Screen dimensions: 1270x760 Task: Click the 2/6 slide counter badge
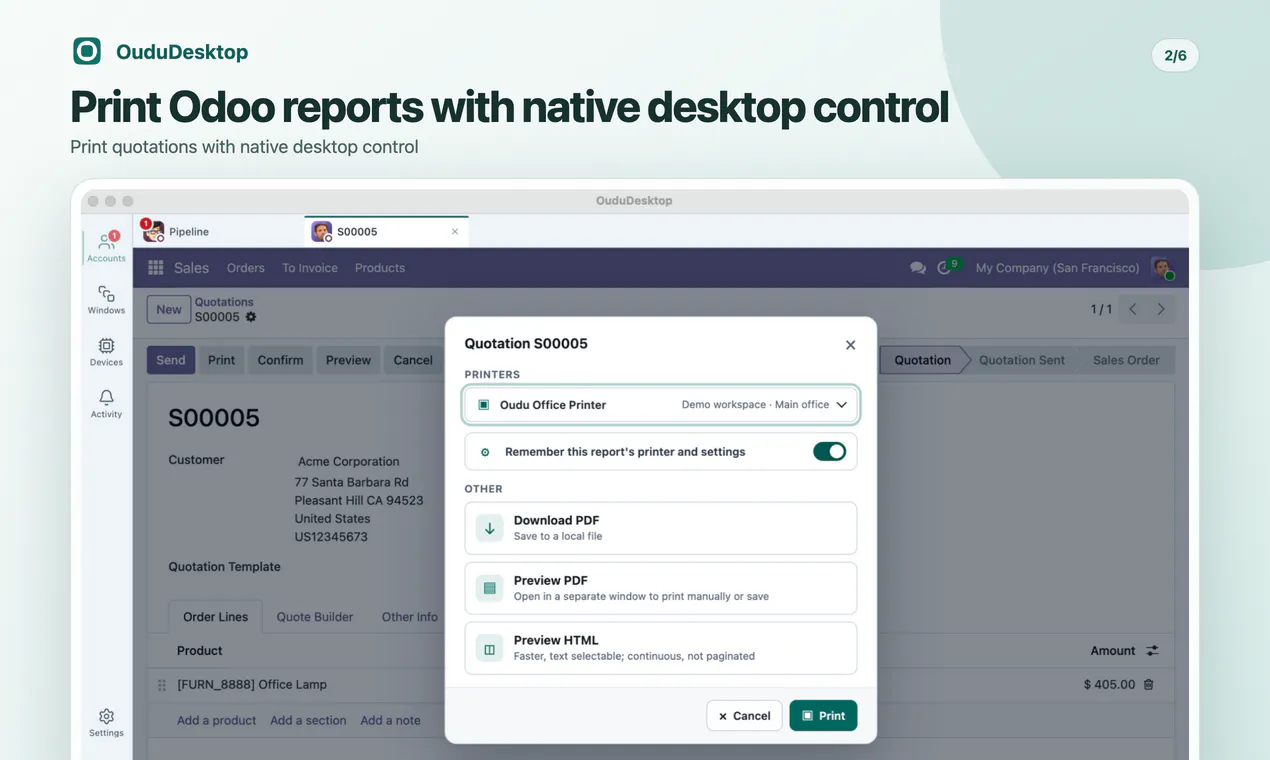[x=1175, y=55]
